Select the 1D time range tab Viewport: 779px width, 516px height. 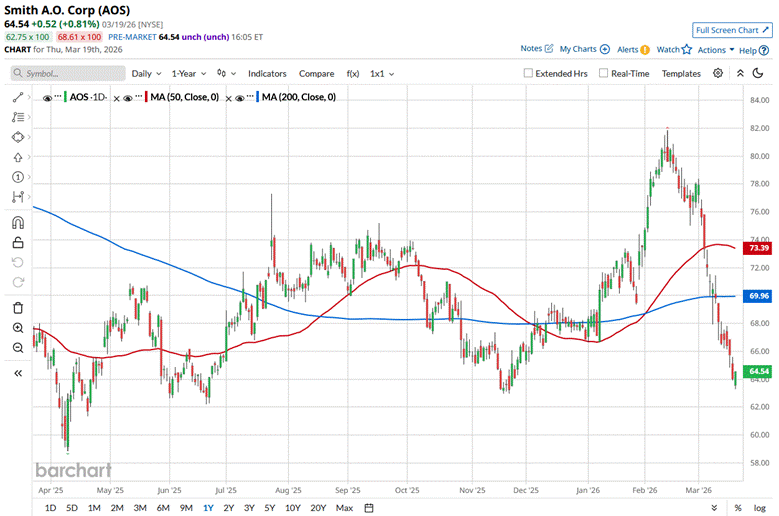[x=50, y=508]
